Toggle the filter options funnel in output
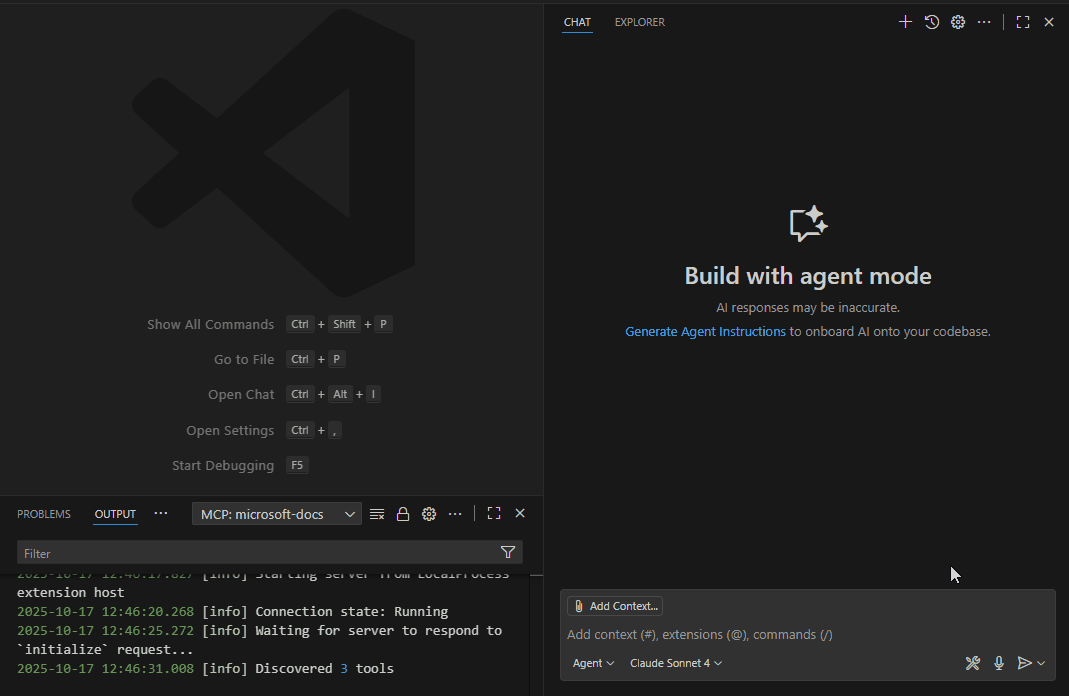 point(507,553)
